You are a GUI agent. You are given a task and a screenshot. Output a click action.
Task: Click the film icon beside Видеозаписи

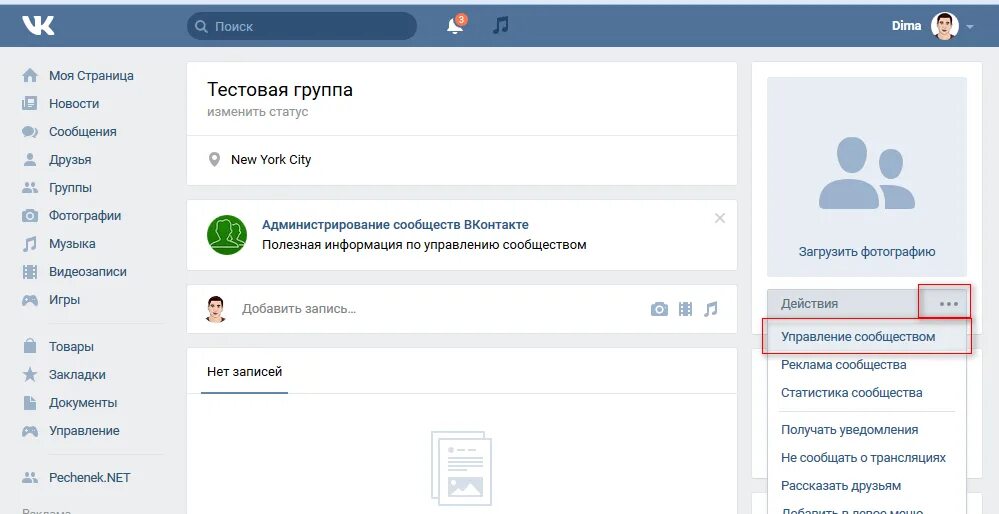click(30, 272)
